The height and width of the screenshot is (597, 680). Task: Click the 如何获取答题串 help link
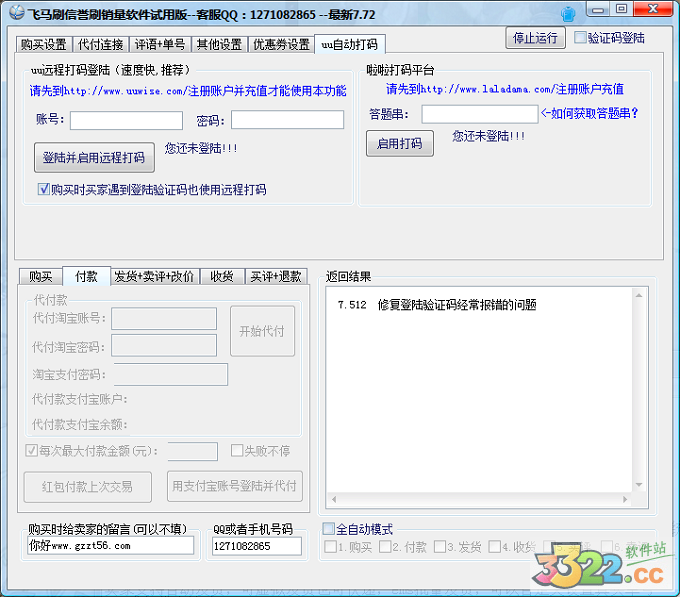(x=590, y=113)
